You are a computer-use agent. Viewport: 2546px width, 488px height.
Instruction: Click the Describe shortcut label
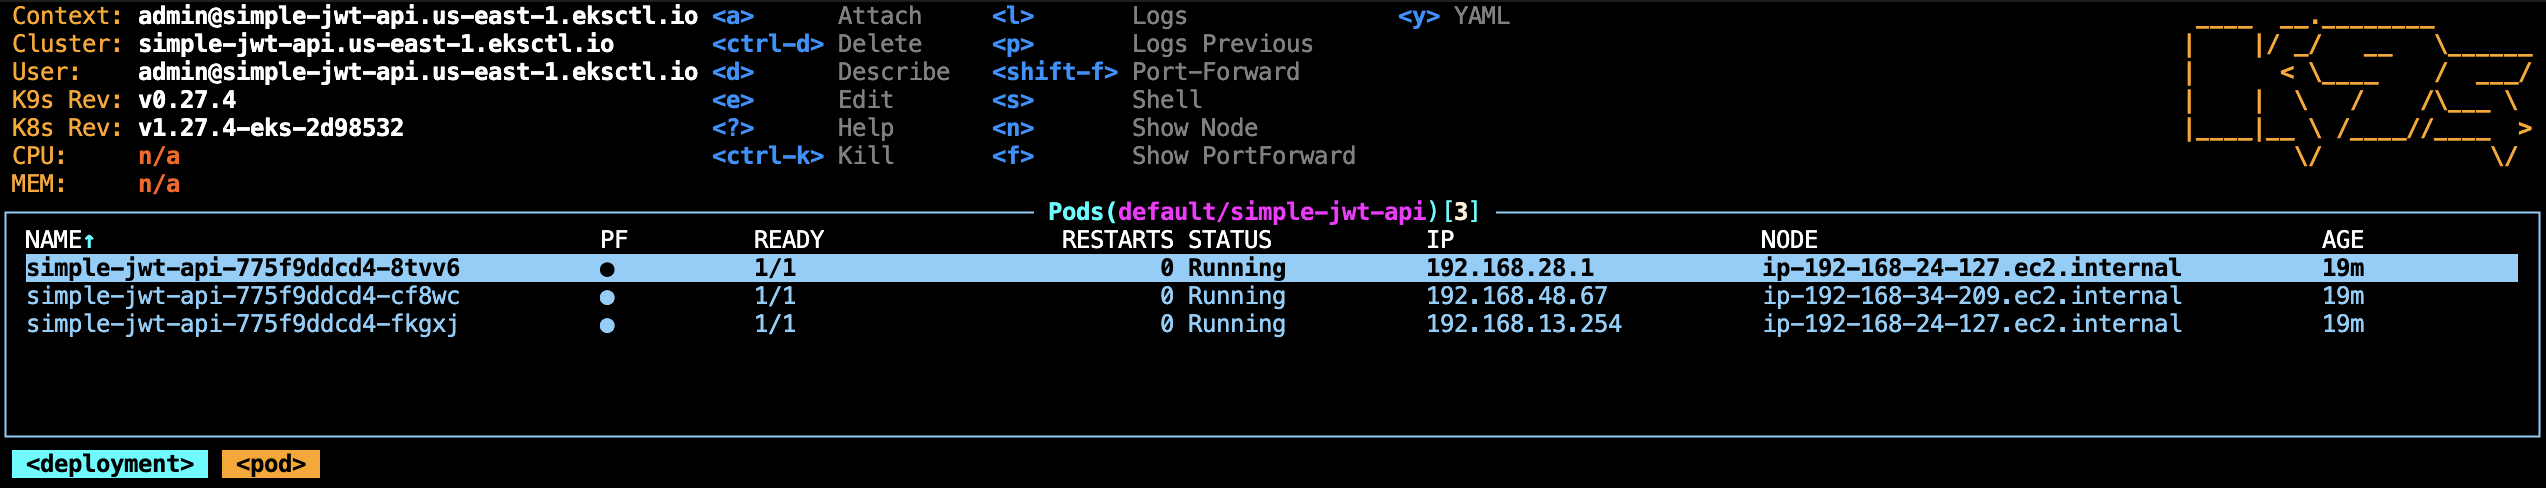(x=894, y=72)
